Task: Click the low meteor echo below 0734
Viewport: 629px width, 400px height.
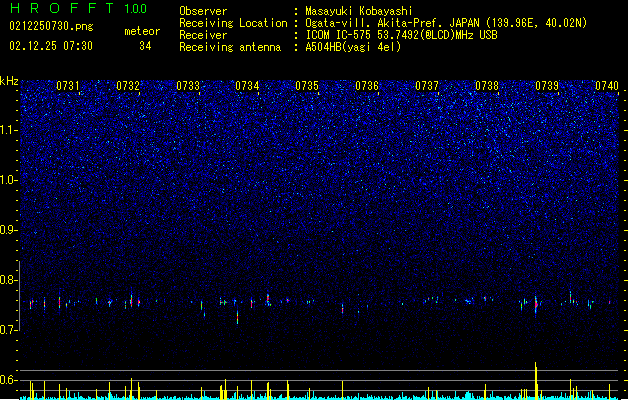Action: [x=237, y=317]
